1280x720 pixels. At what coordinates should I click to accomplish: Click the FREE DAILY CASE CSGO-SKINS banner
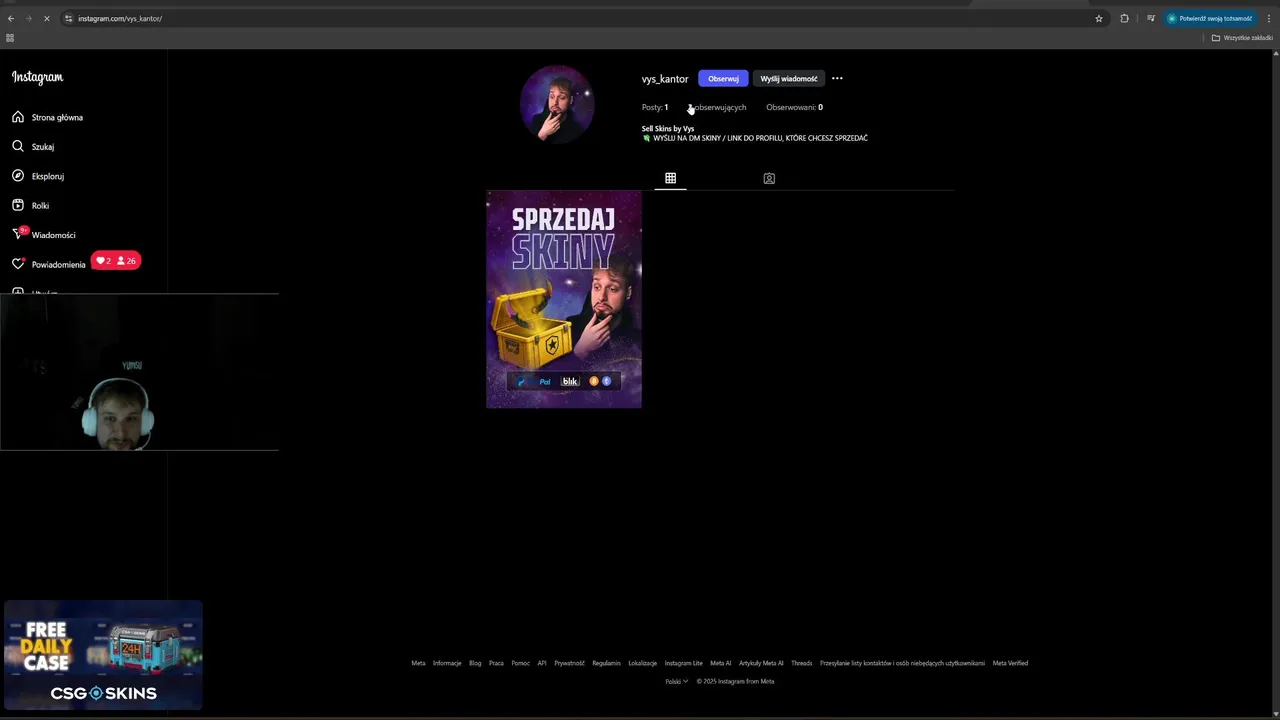point(103,655)
